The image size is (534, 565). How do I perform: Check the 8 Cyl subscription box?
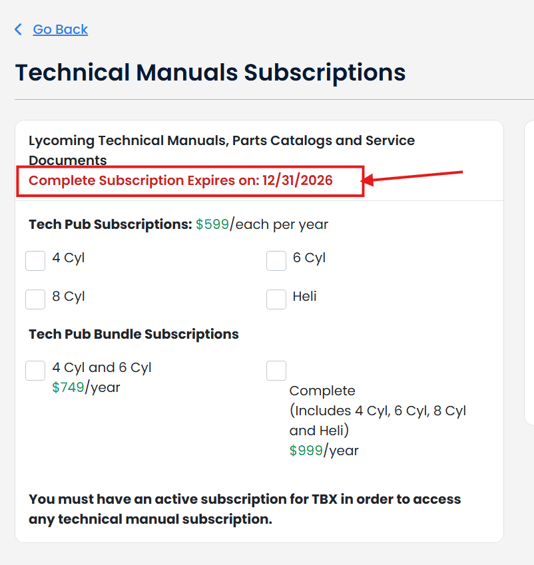(35, 299)
